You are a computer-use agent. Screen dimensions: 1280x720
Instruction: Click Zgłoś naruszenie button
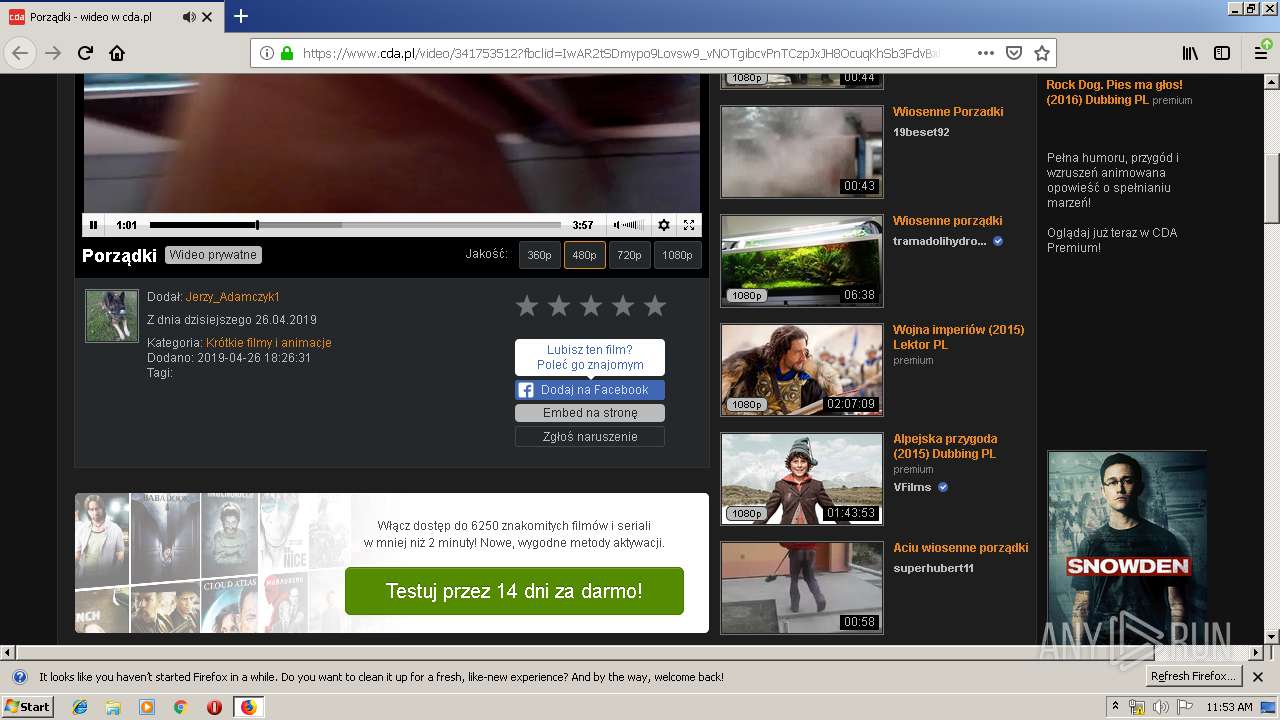click(x=590, y=437)
